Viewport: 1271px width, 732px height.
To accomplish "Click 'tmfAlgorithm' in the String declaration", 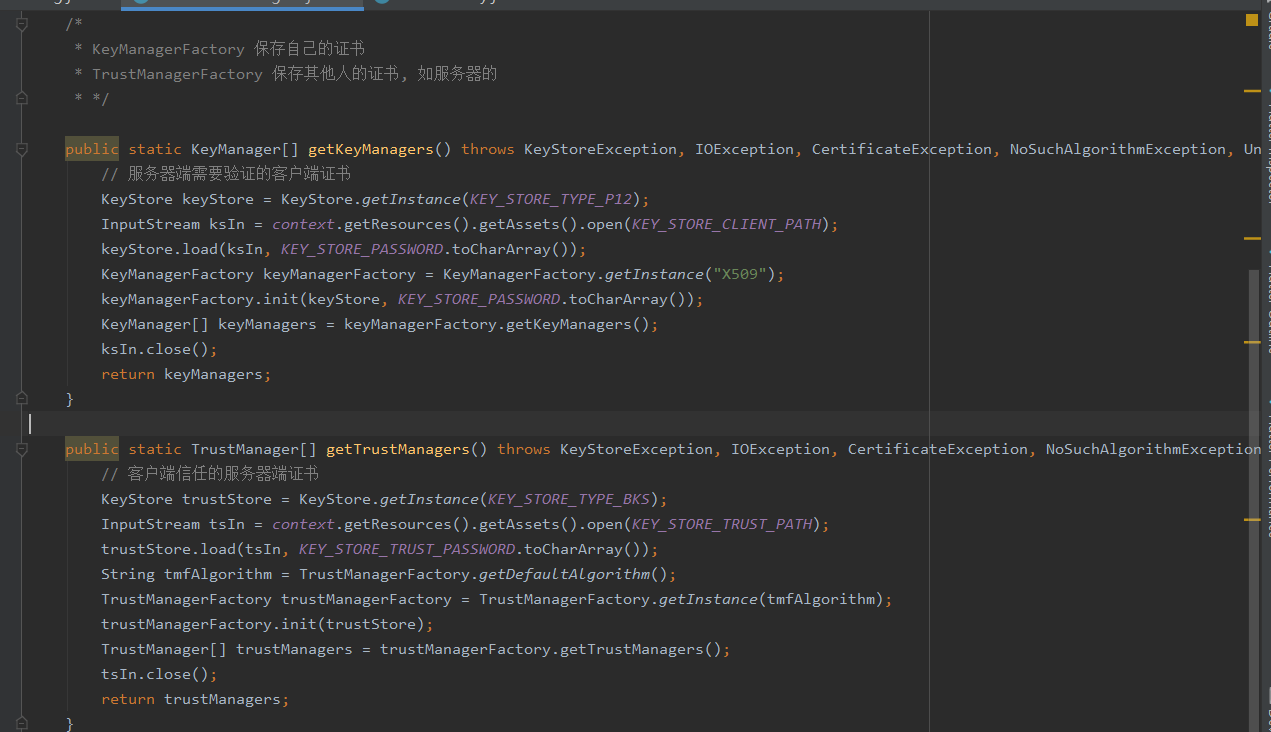I will (217, 574).
